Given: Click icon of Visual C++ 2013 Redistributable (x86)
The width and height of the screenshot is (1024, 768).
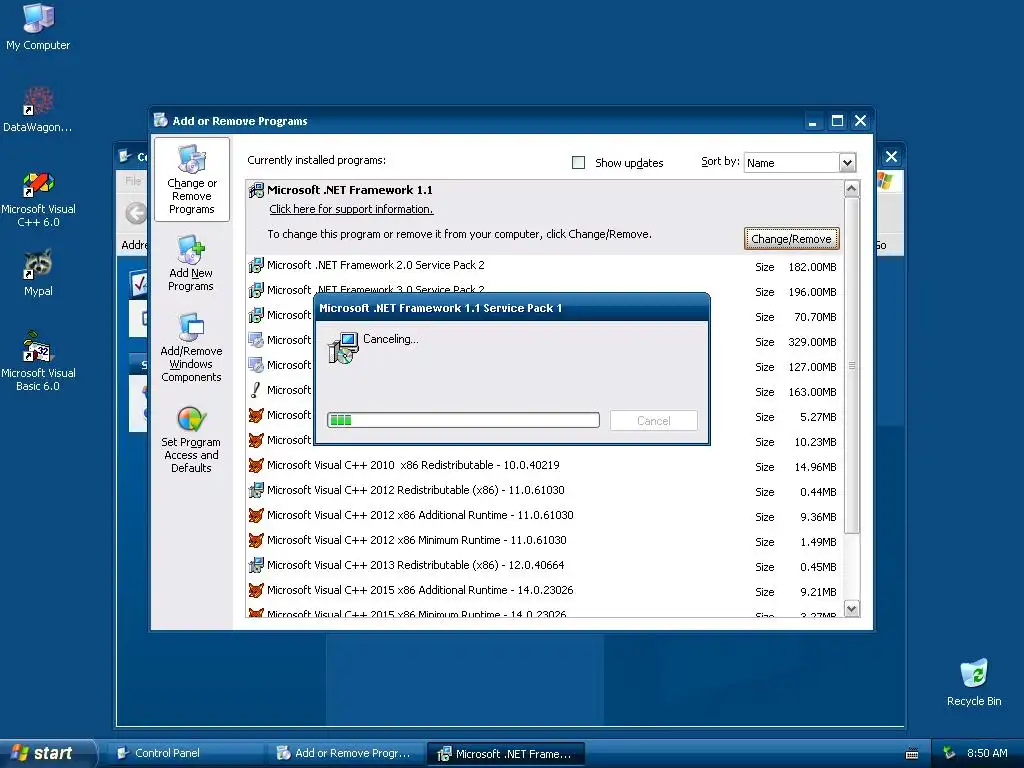Looking at the screenshot, I should [x=256, y=565].
